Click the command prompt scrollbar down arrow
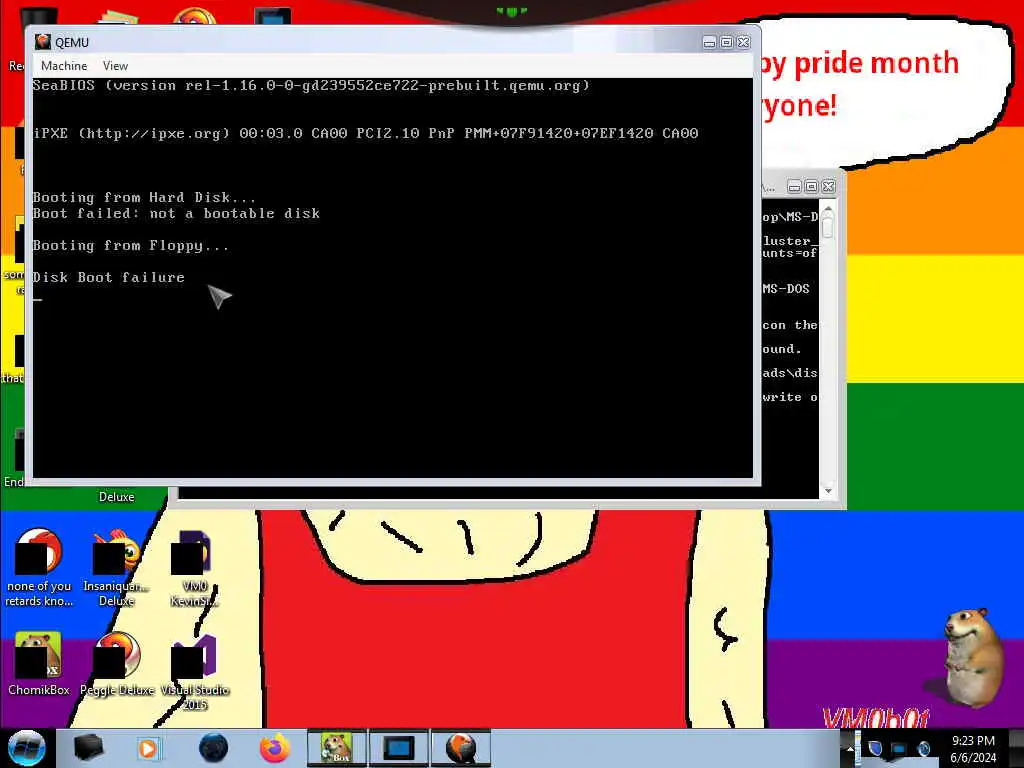1024x768 pixels. tap(828, 491)
